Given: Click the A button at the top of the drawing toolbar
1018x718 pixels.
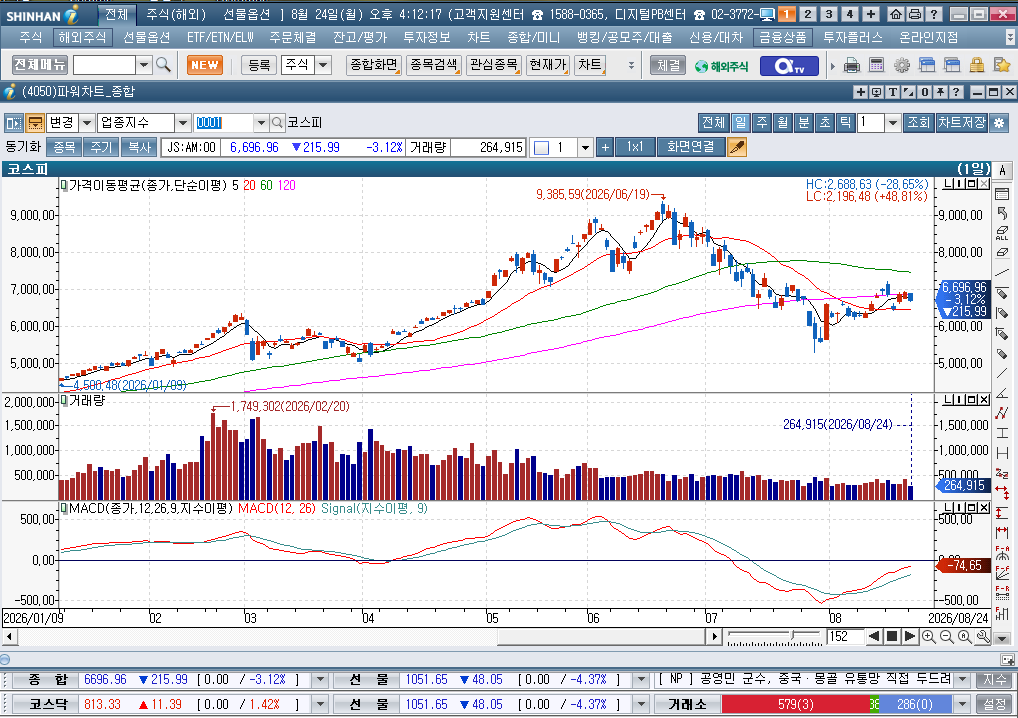Looking at the screenshot, I should [x=1002, y=170].
